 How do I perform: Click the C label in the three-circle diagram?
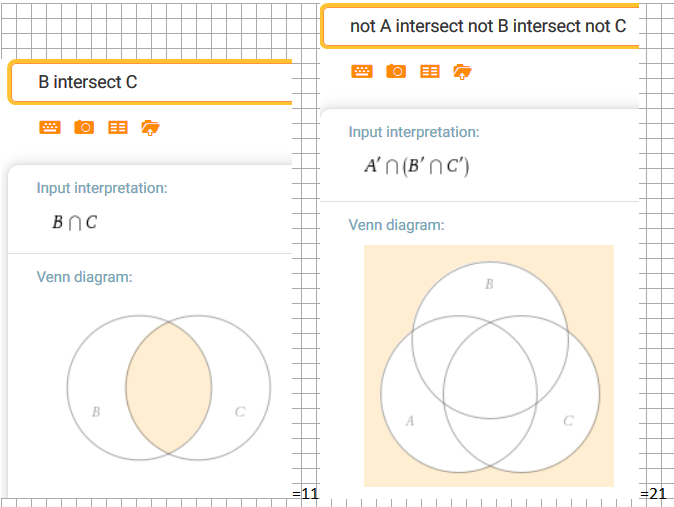coord(568,421)
